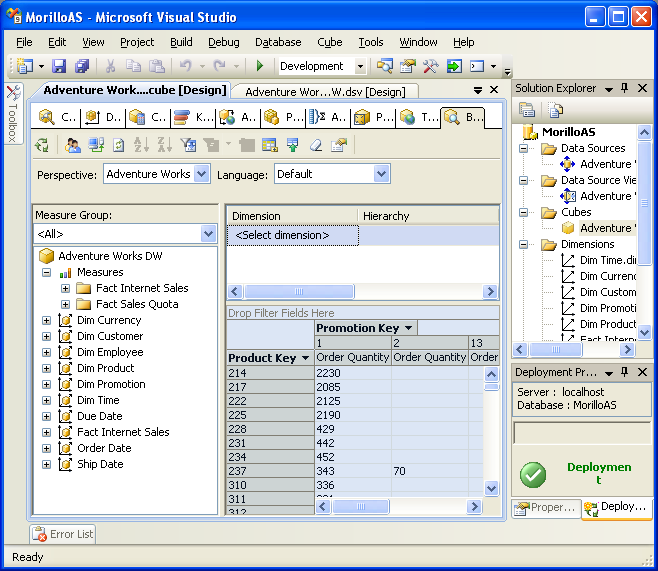Click the Save All toolbar icon
This screenshot has height=571, width=658.
click(82, 66)
